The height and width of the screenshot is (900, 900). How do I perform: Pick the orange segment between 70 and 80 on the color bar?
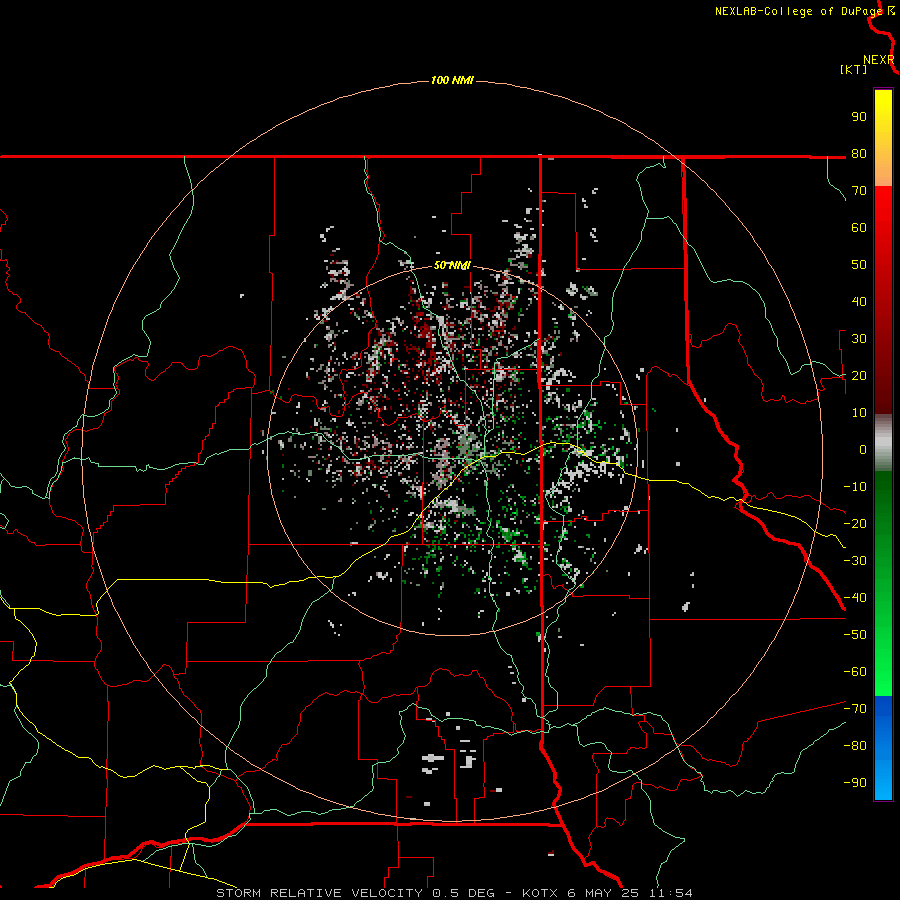tap(883, 170)
